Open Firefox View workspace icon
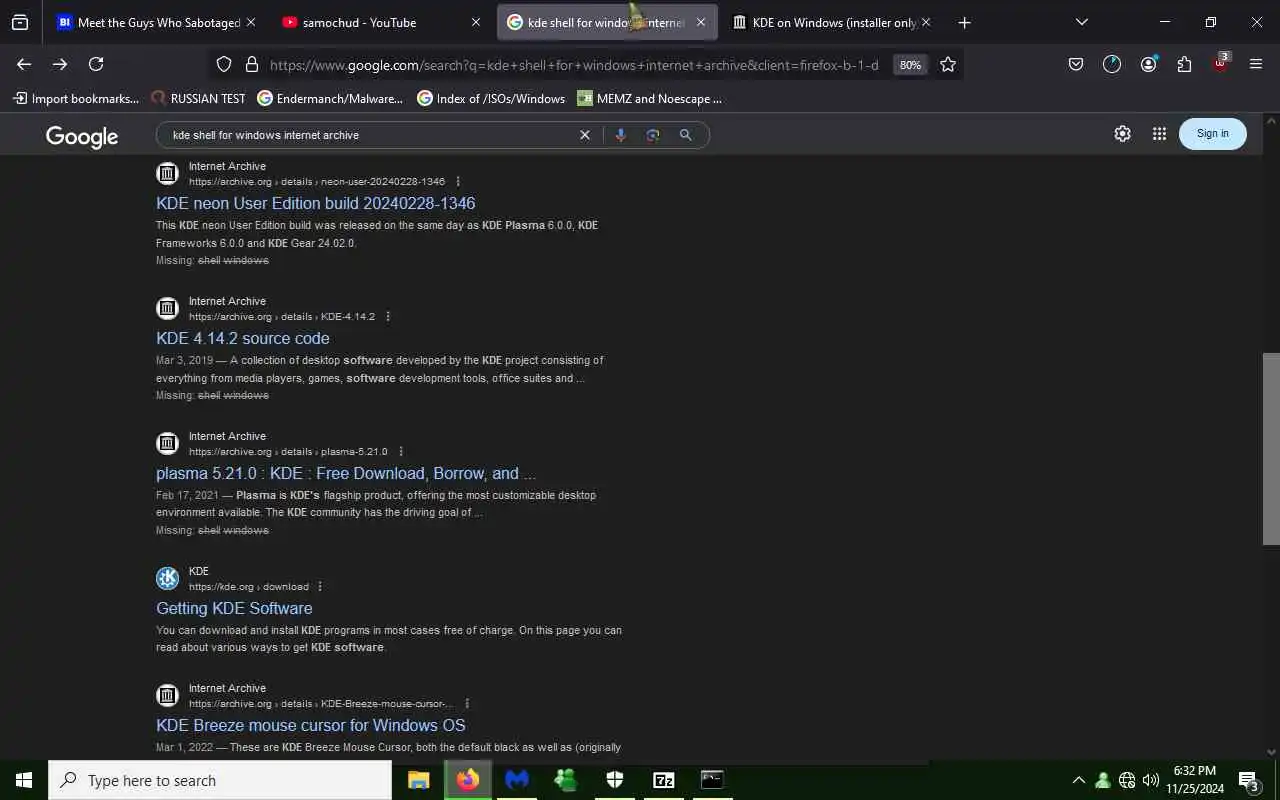The height and width of the screenshot is (800, 1280). click(20, 22)
